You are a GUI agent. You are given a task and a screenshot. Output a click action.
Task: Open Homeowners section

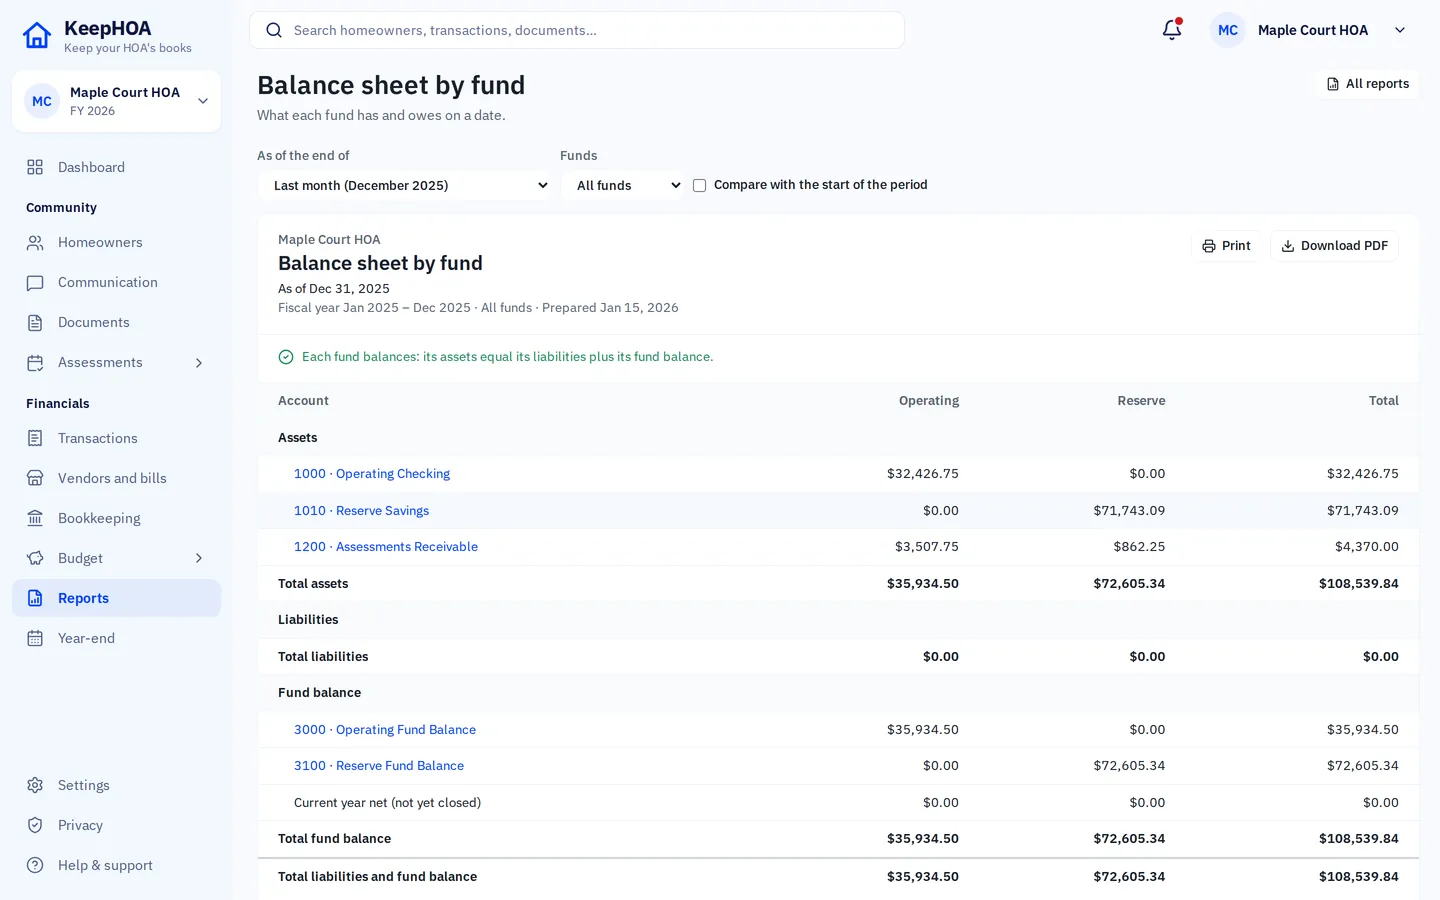116,243
